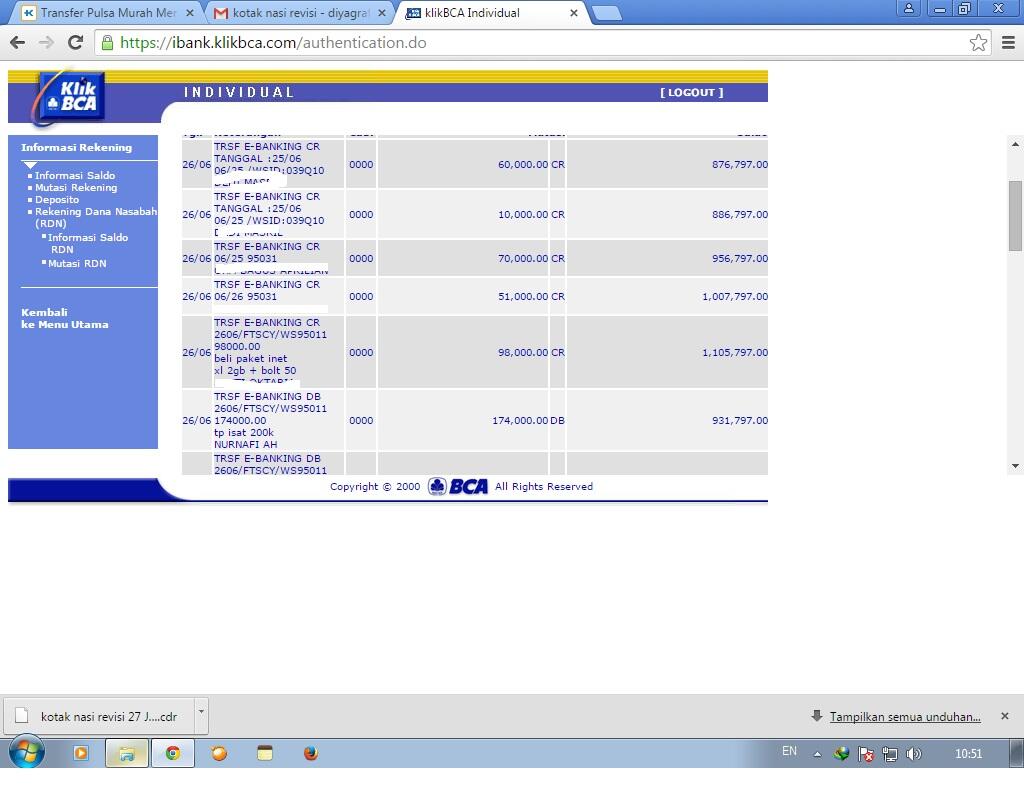Open Windows Media Player from the taskbar
Screen dimensions: 1024x809
pyautogui.click(x=81, y=753)
